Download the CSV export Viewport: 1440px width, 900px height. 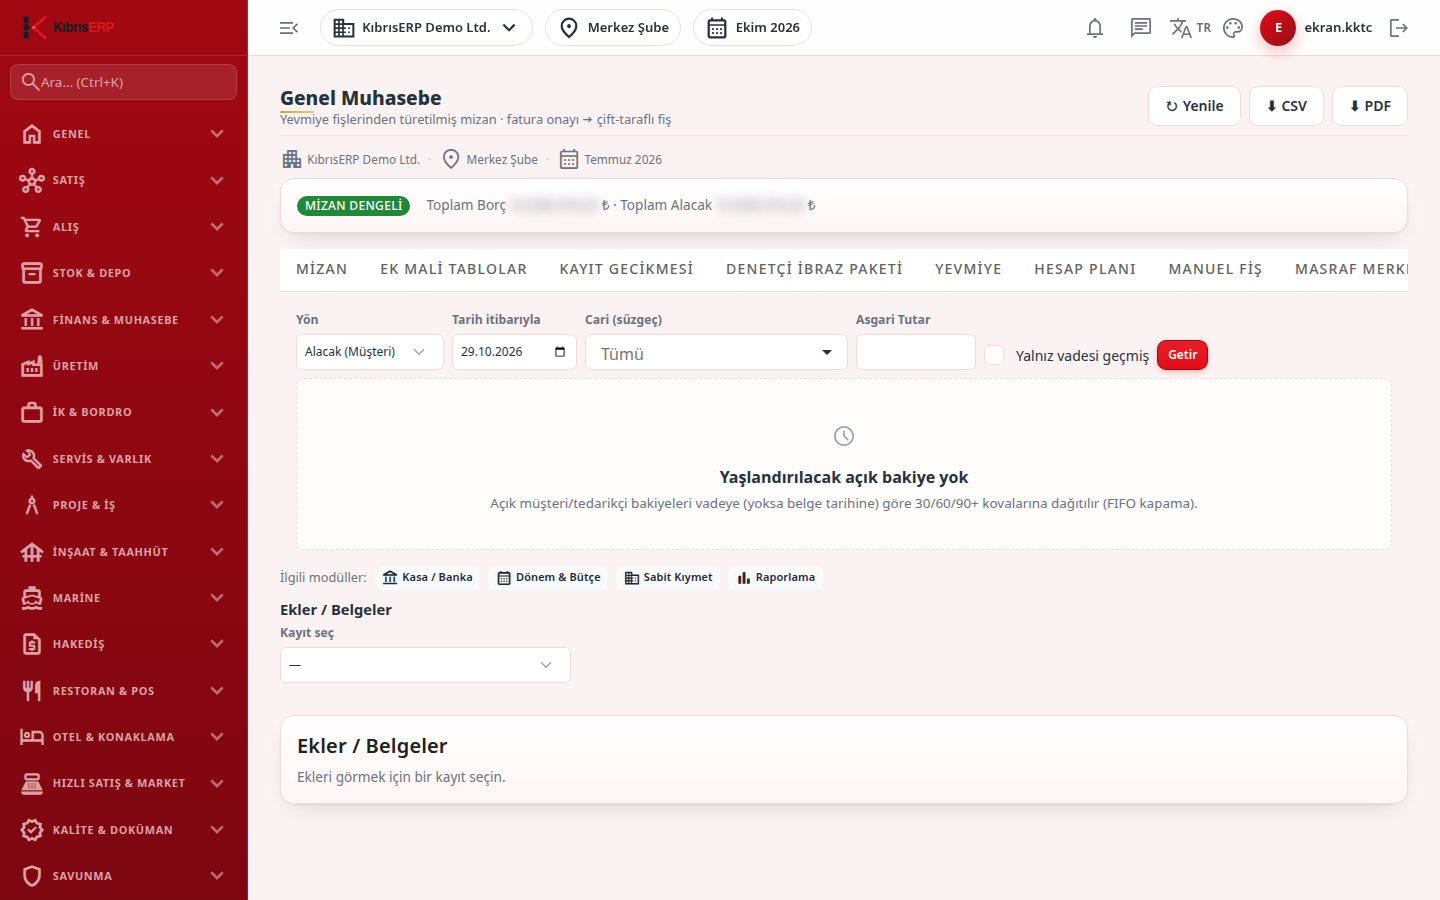[1286, 106]
